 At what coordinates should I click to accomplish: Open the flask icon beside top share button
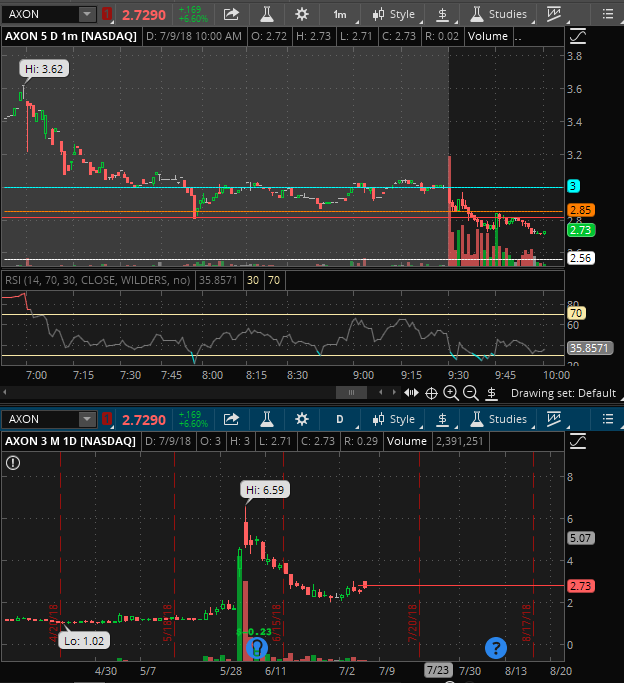[266, 14]
